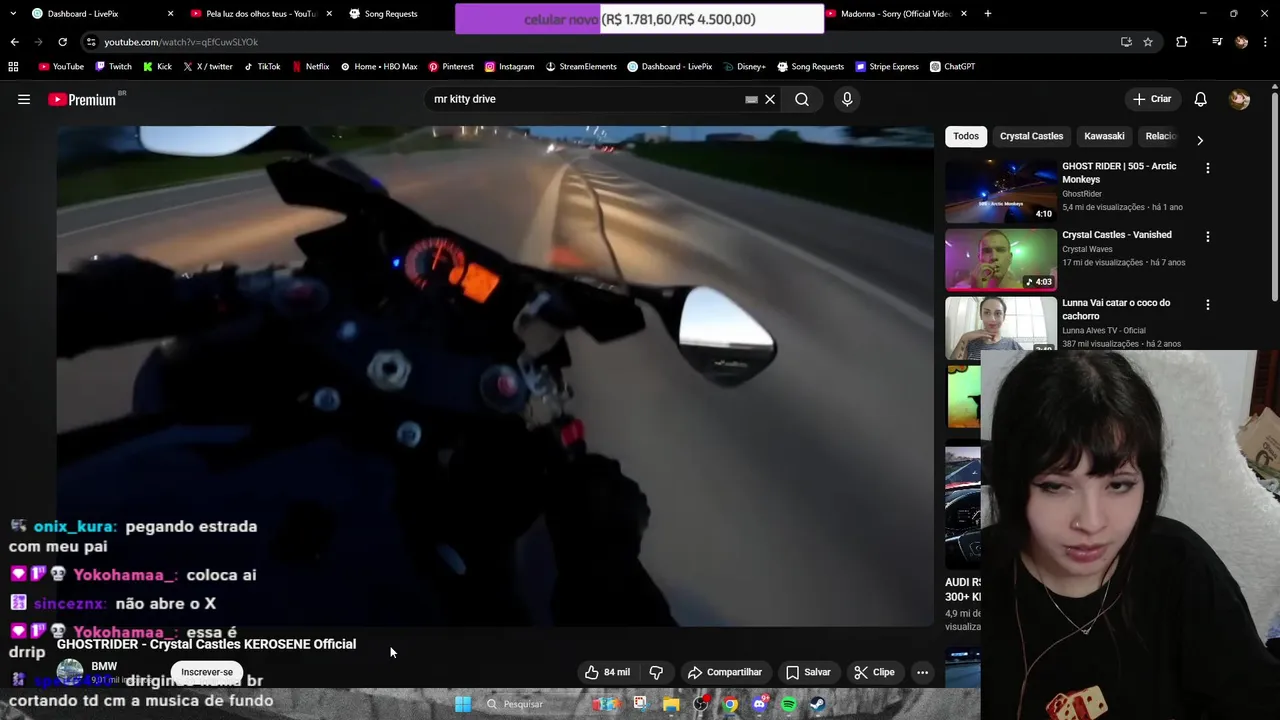Open options for GHOST RIDER 505 video
Viewport: 1280px width, 720px height.
[x=1207, y=168]
